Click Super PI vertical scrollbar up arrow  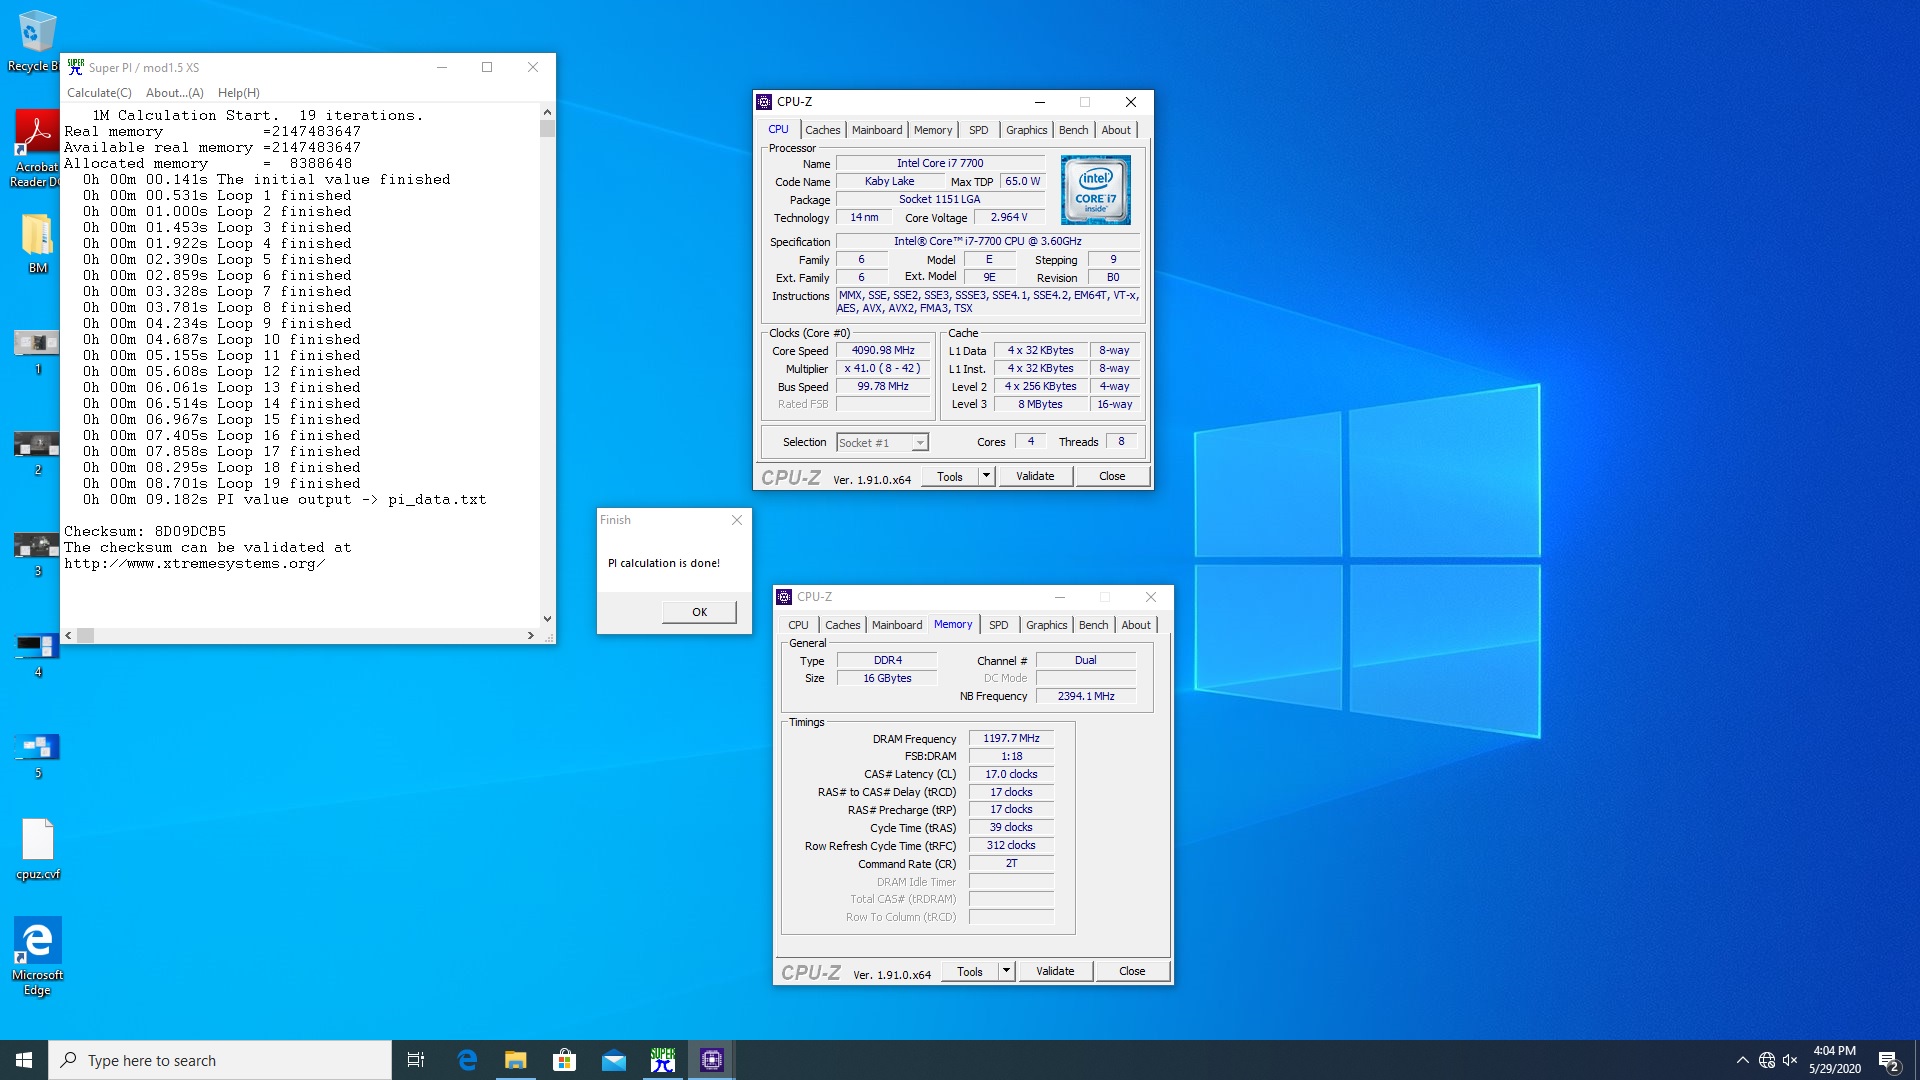click(x=547, y=112)
